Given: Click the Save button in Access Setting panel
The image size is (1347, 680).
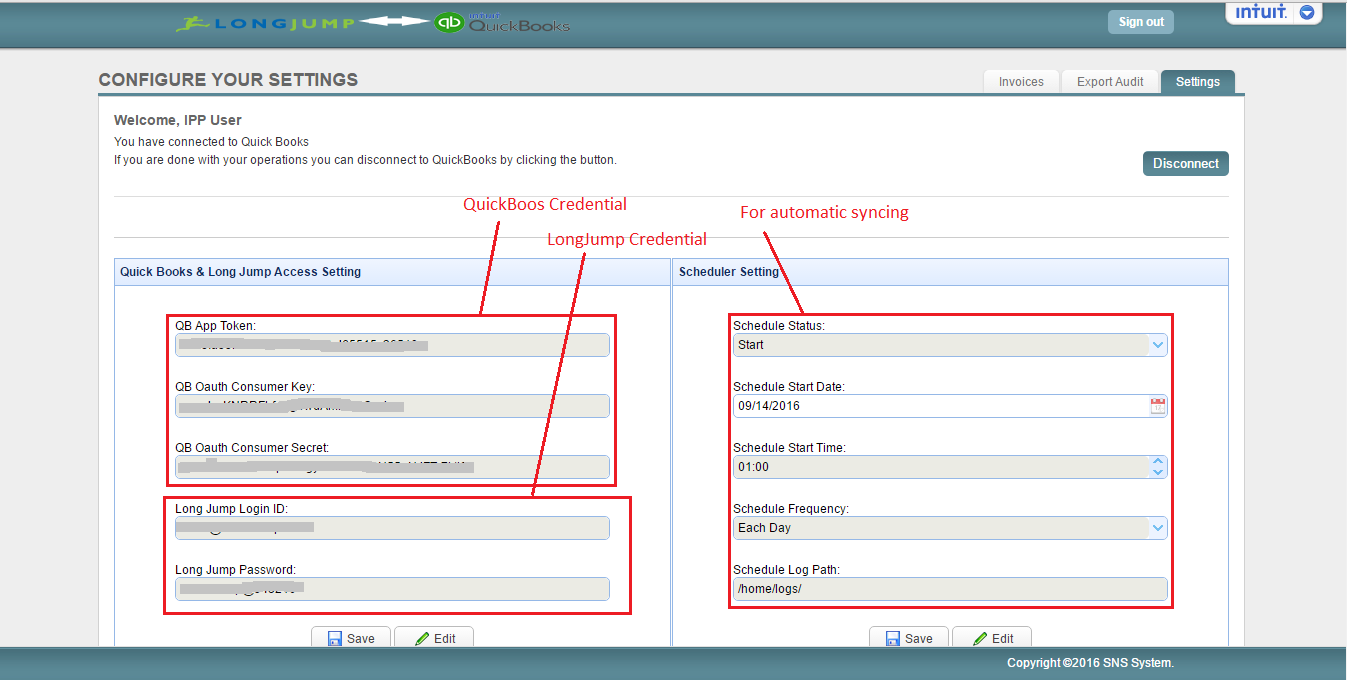Looking at the screenshot, I should (350, 638).
